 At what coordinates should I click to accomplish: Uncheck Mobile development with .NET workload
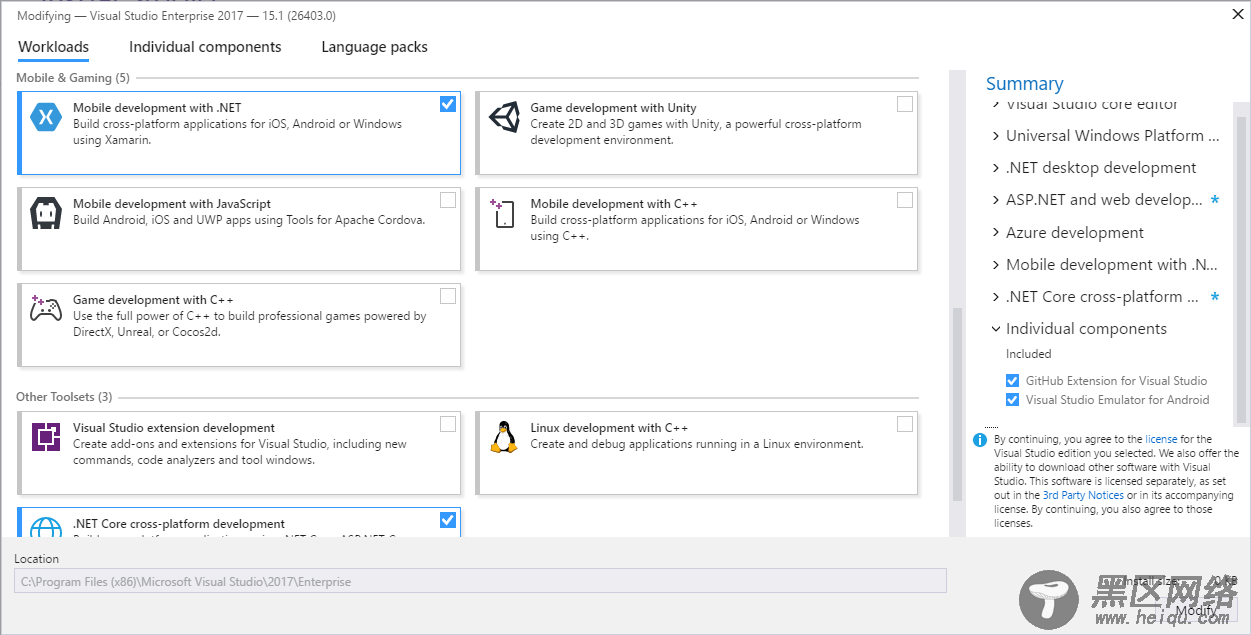[x=448, y=104]
